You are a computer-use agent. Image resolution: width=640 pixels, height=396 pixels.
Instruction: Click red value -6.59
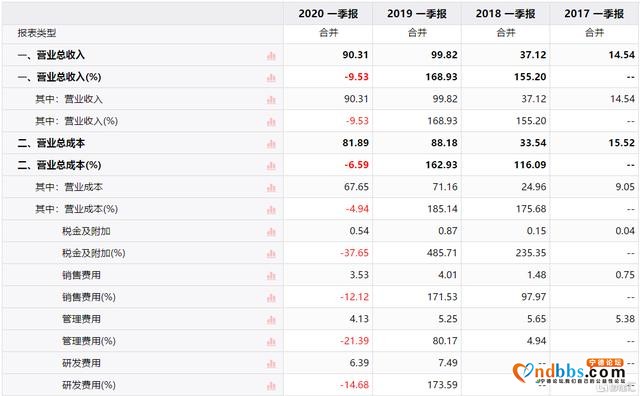[356, 165]
